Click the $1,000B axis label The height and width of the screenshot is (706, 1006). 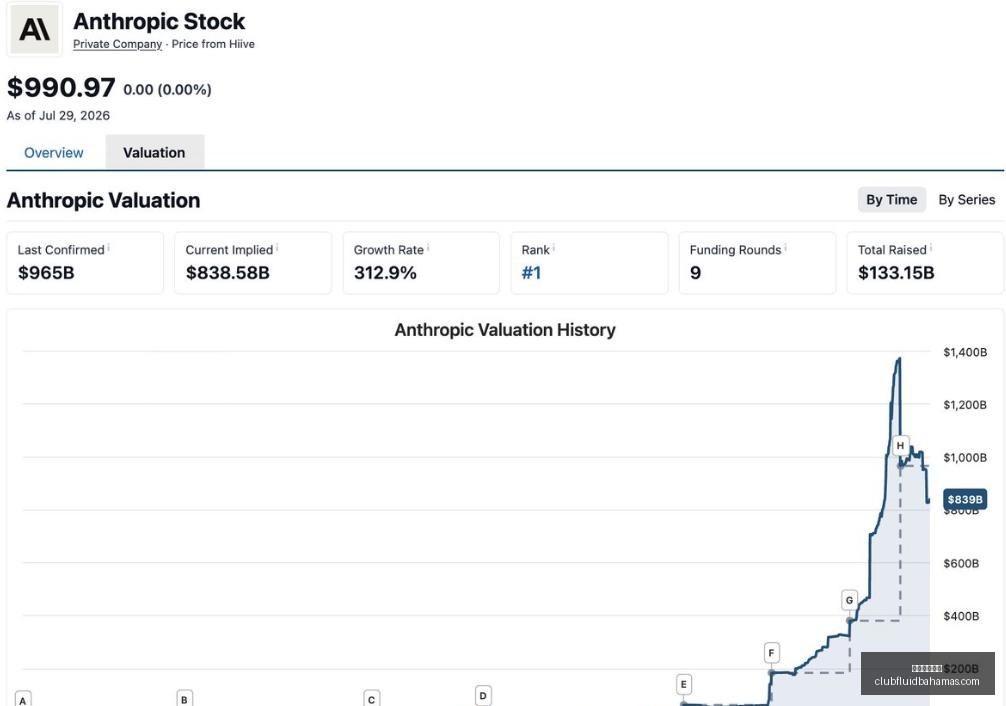pos(965,458)
